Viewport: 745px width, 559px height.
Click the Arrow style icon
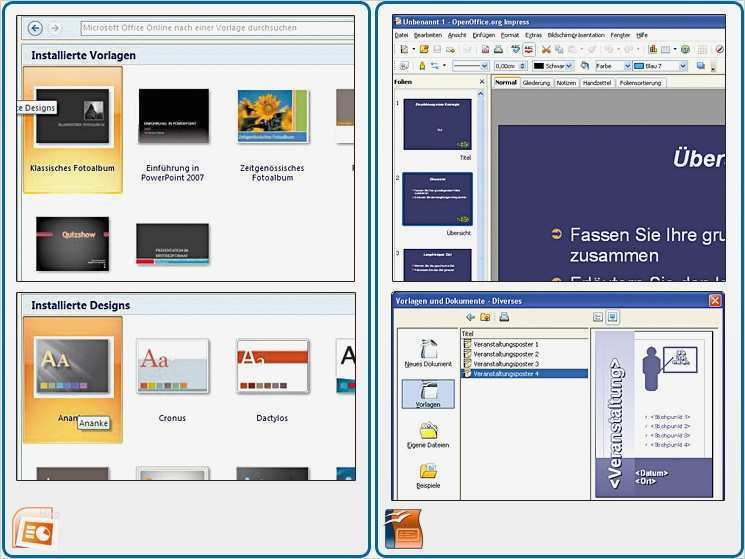(x=435, y=66)
